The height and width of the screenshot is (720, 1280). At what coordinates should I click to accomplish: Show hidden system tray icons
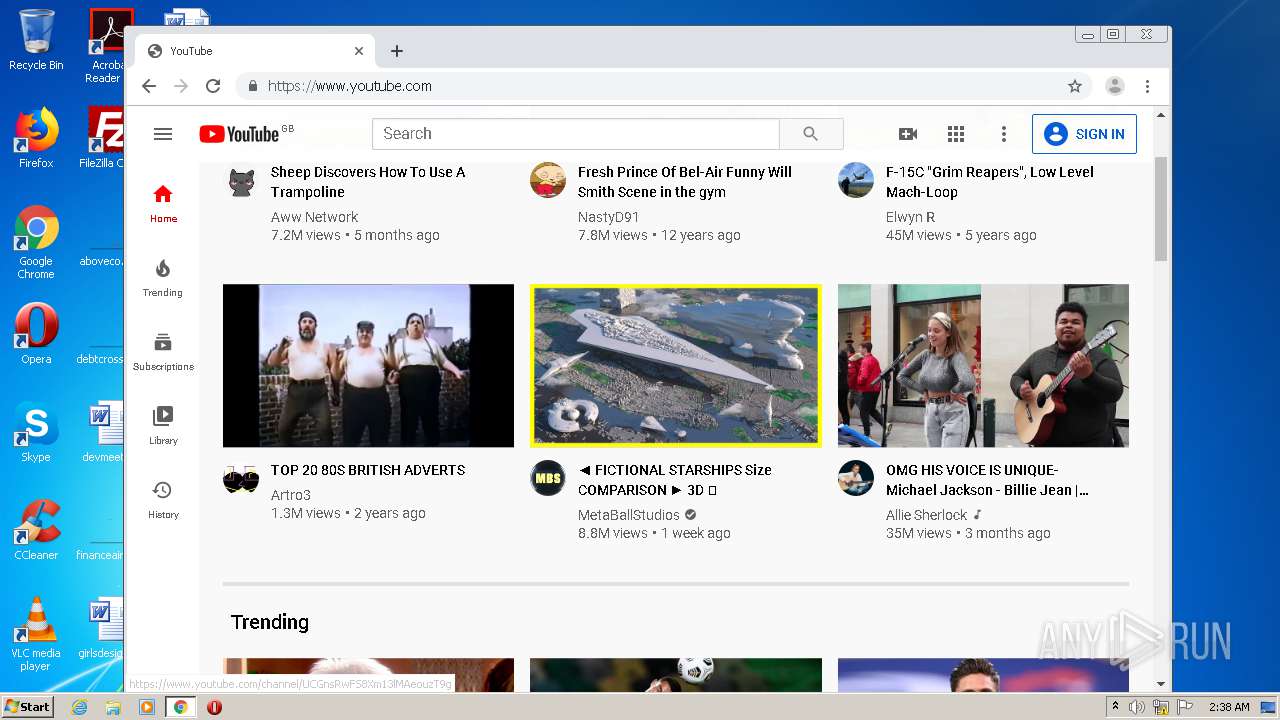[x=1115, y=707]
